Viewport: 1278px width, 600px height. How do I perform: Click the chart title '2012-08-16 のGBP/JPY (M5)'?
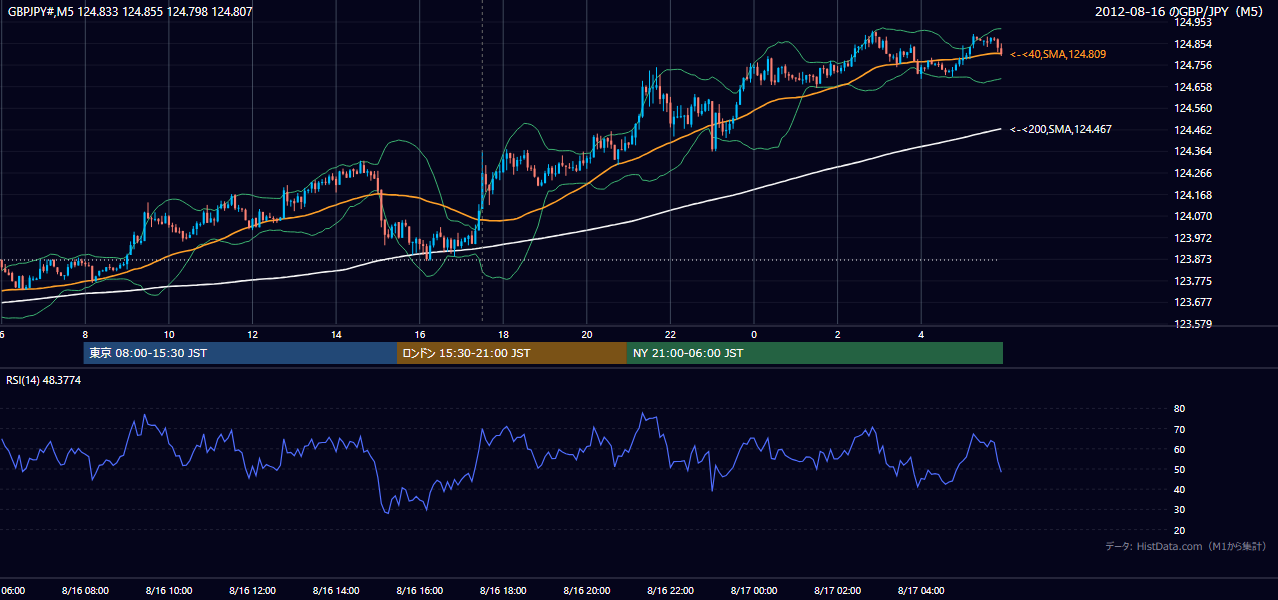[x=1181, y=12]
